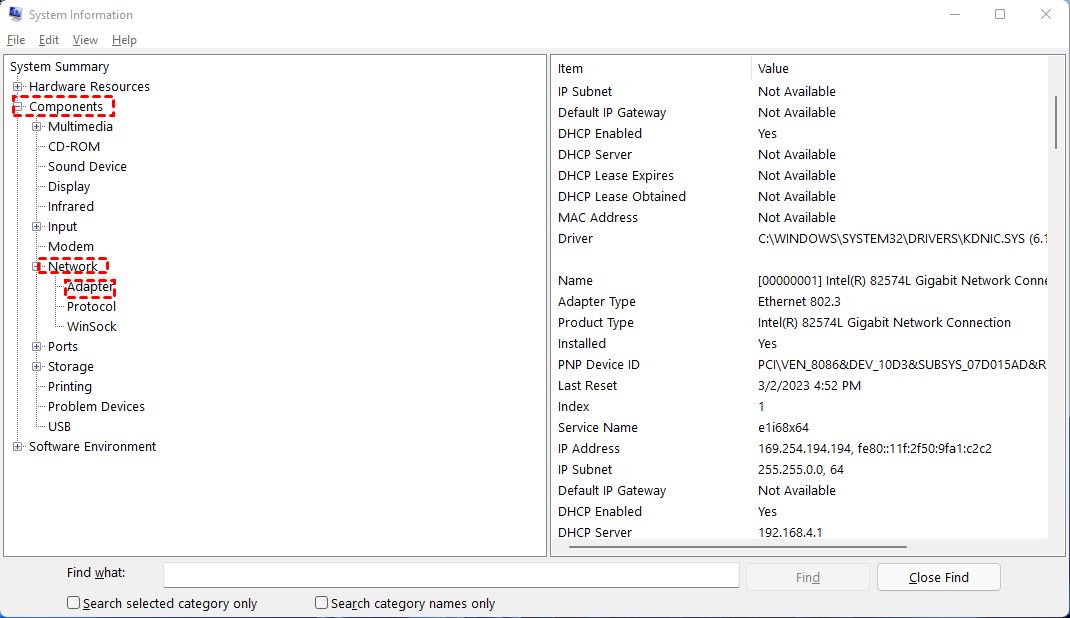
Task: Select the Protocol item under Network
Action: [91, 306]
